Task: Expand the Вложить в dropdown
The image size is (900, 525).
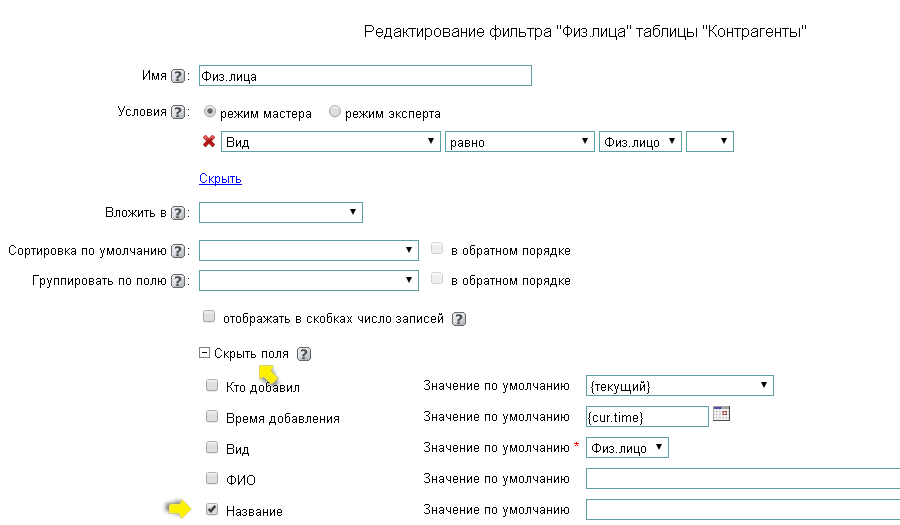Action: [x=281, y=212]
